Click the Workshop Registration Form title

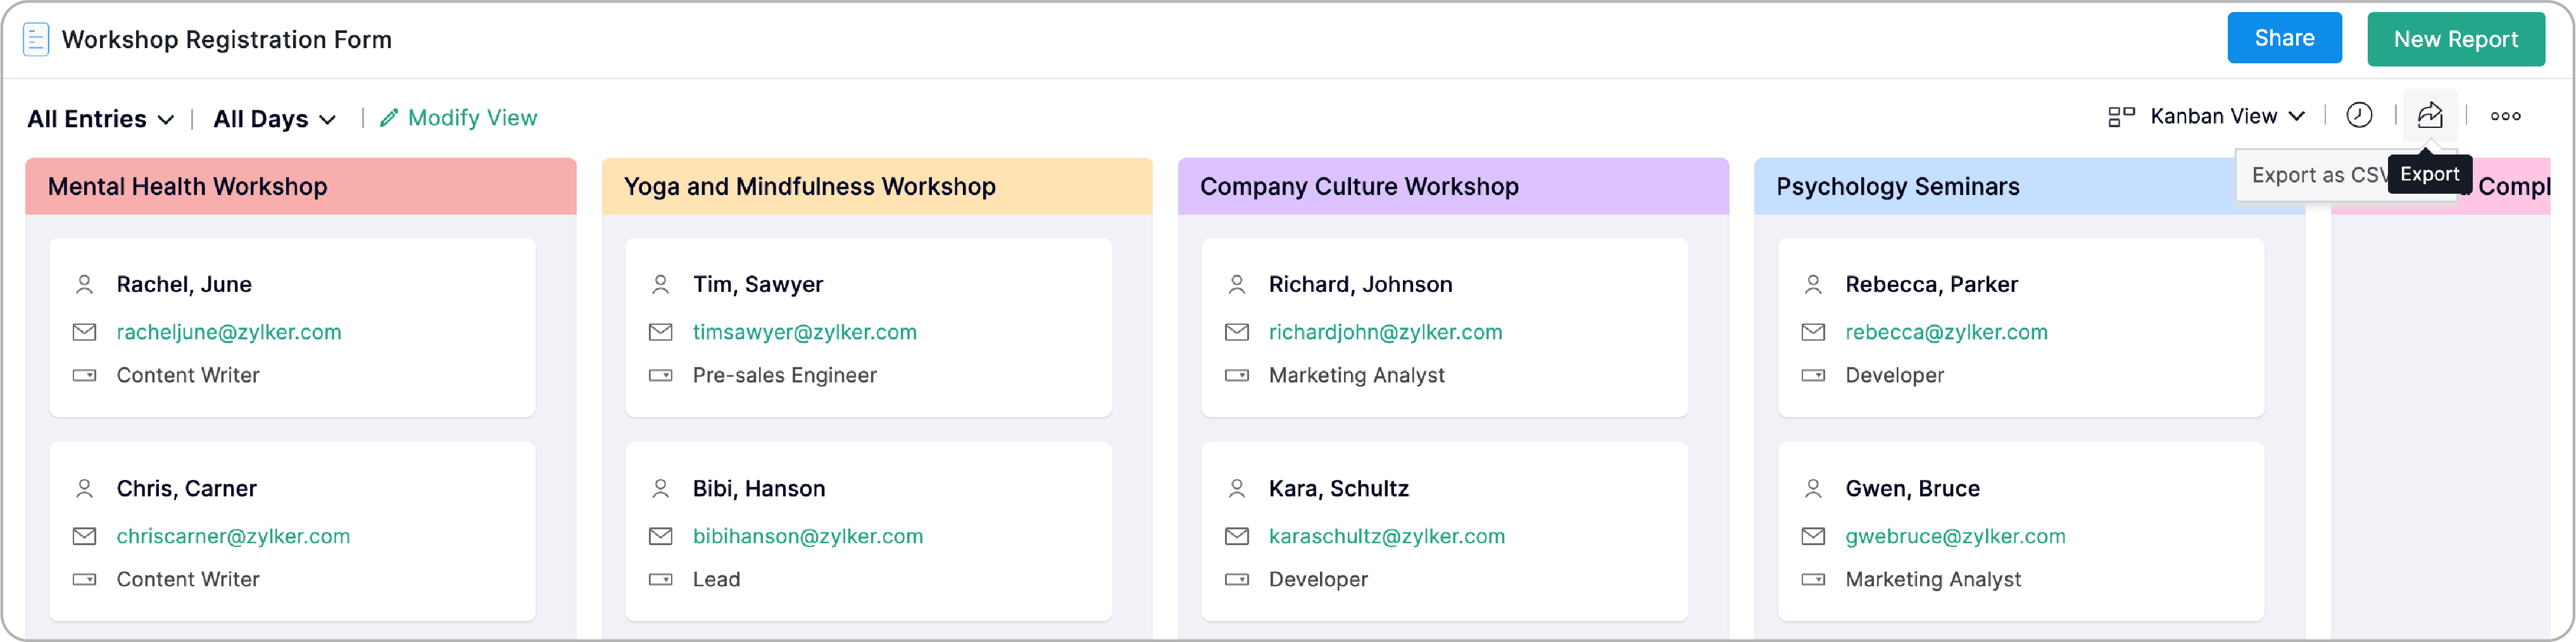click(x=227, y=40)
